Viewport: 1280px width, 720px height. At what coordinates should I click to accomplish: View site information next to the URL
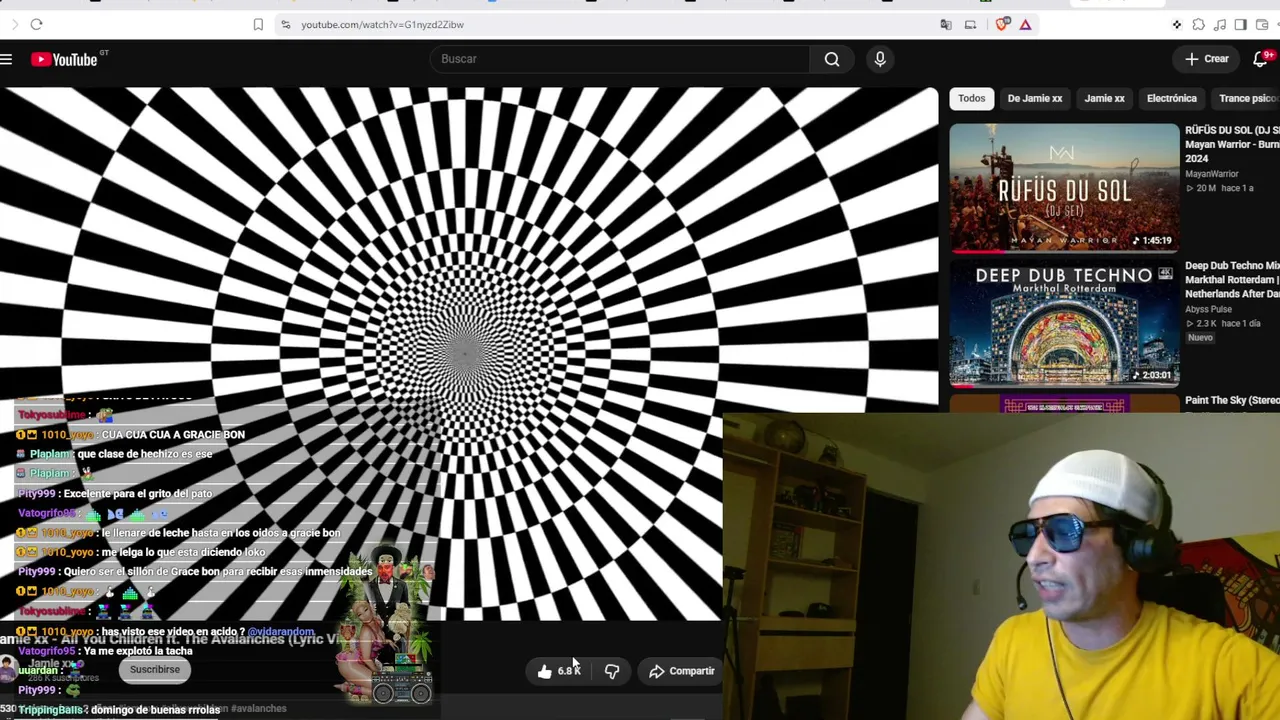[285, 24]
